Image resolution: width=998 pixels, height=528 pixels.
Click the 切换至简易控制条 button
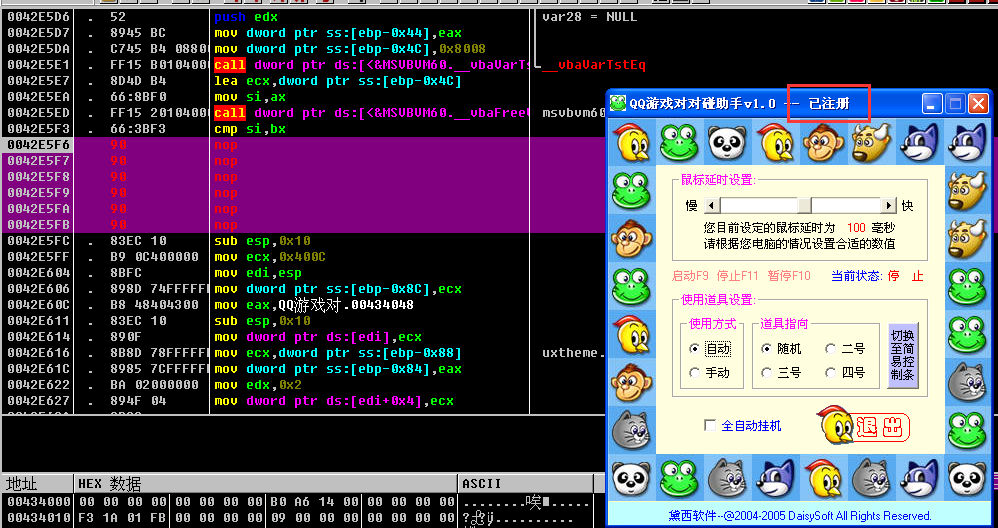(903, 356)
